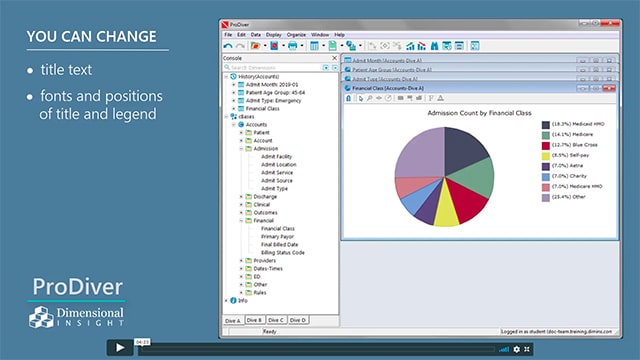Select the Primary Payor dimension
640x360 pixels.
point(277,237)
